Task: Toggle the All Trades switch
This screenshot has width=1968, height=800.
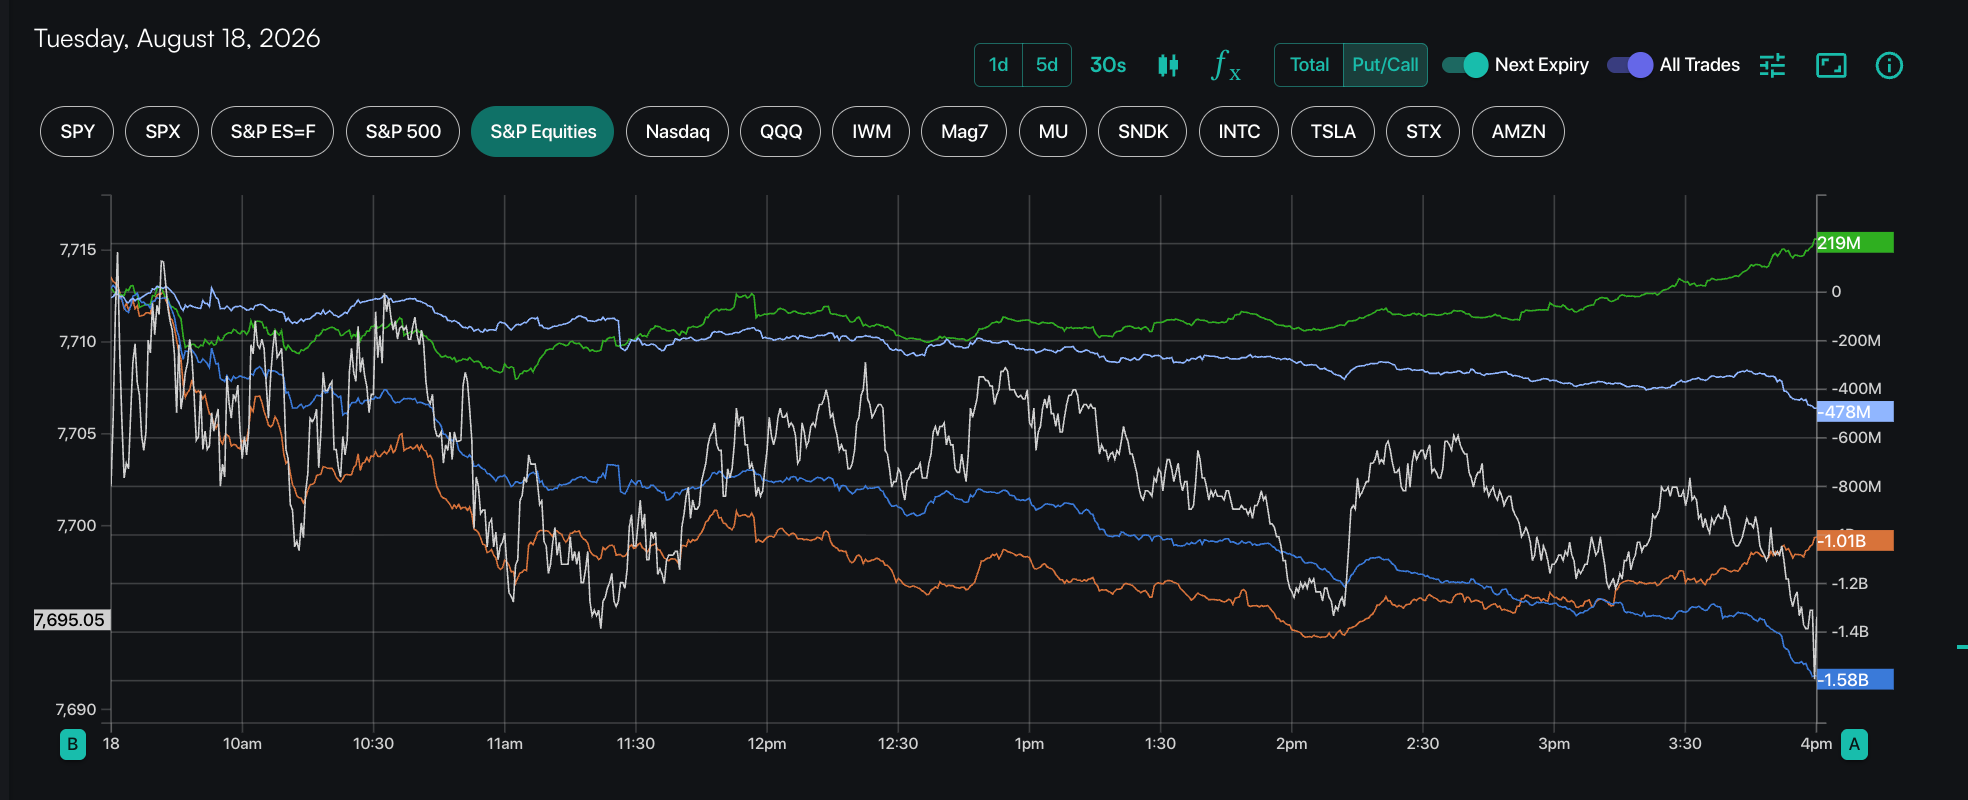Action: pyautogui.click(x=1630, y=65)
